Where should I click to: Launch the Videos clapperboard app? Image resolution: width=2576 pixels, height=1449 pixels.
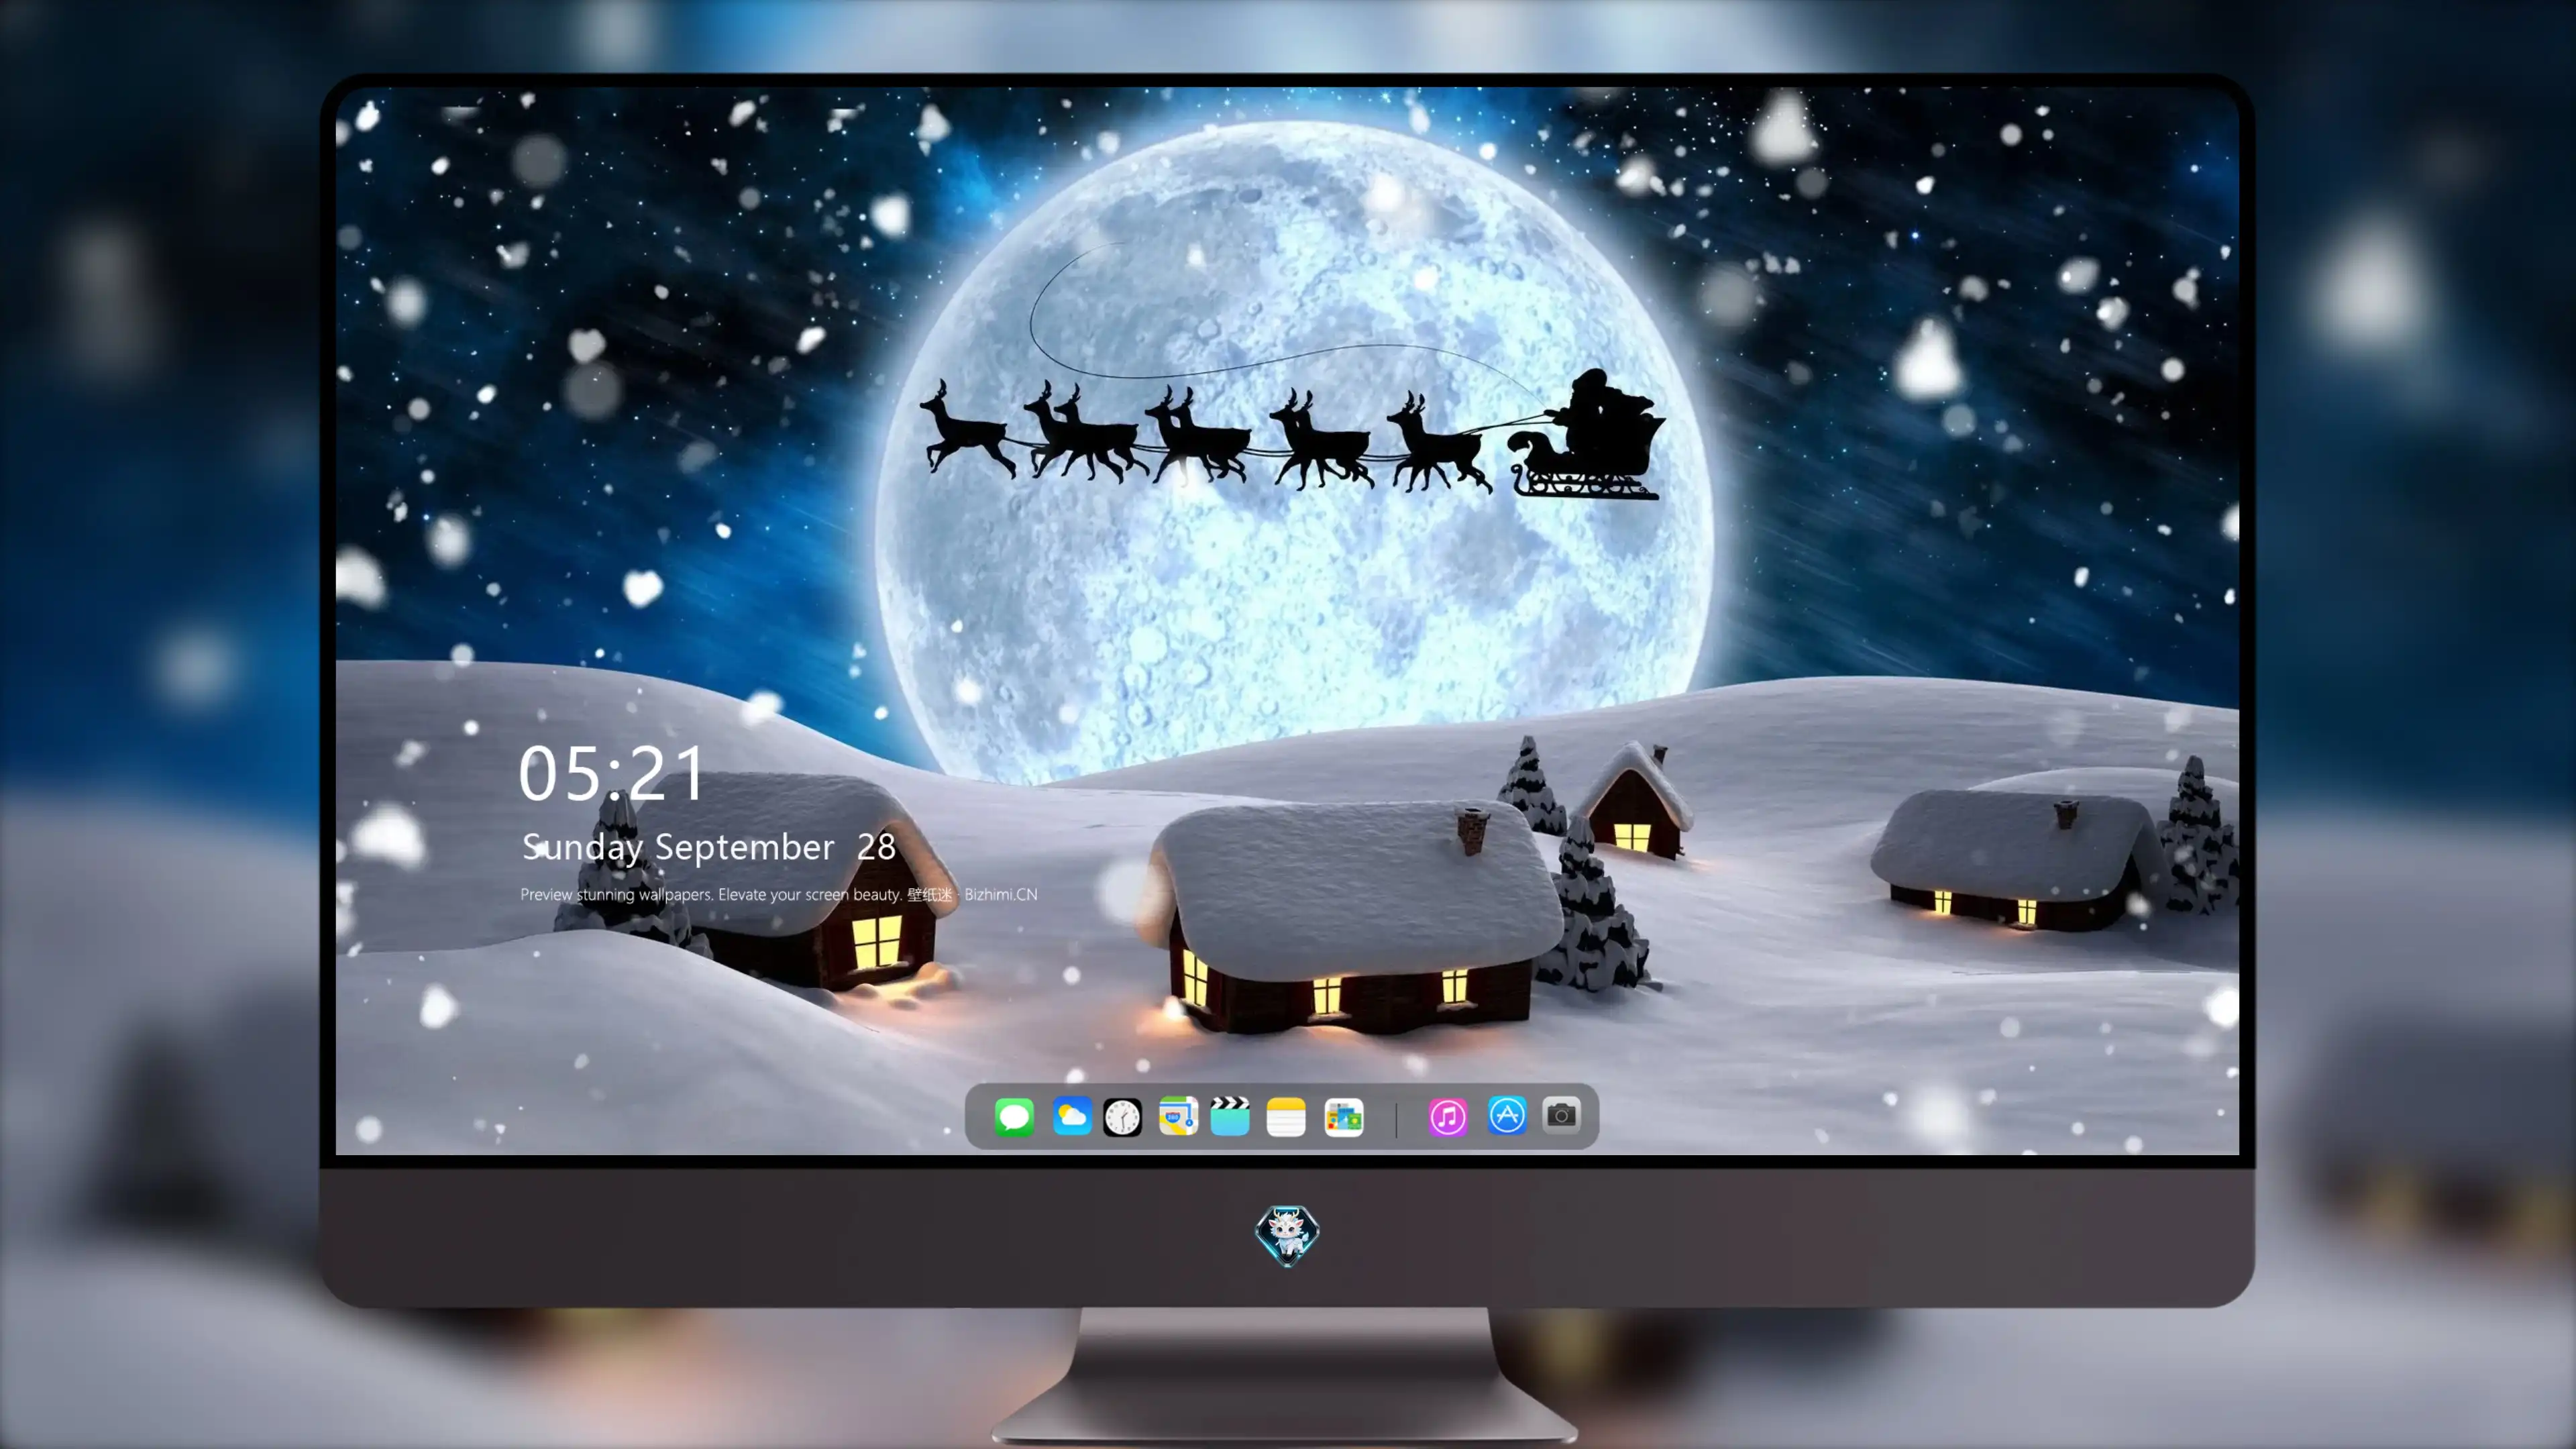(1230, 1116)
